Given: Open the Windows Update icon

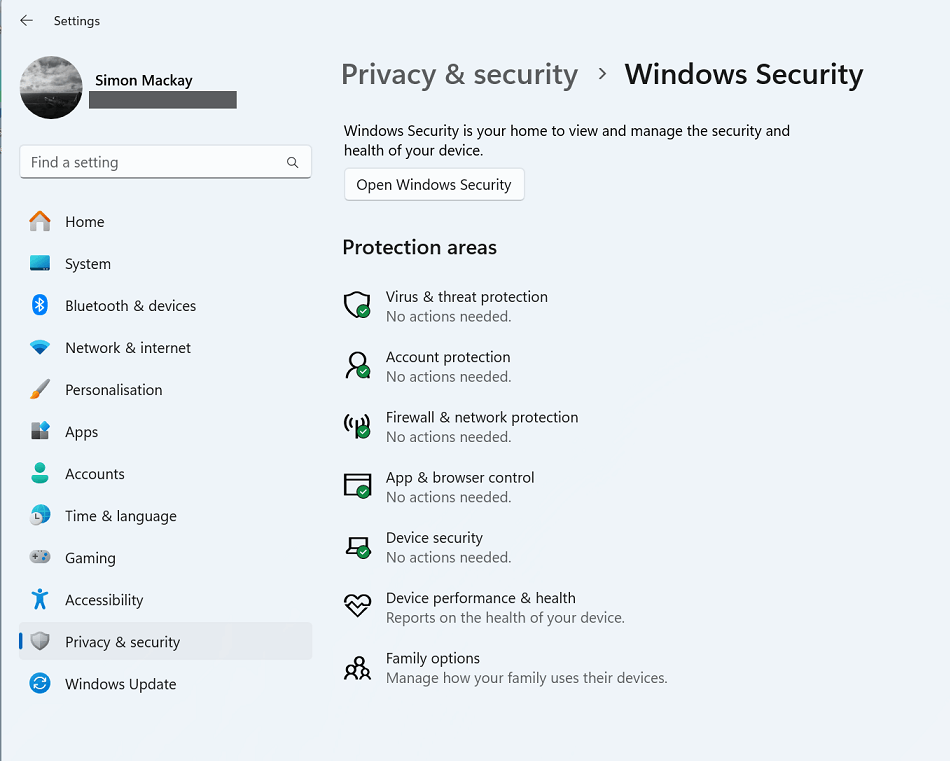Looking at the screenshot, I should [39, 684].
